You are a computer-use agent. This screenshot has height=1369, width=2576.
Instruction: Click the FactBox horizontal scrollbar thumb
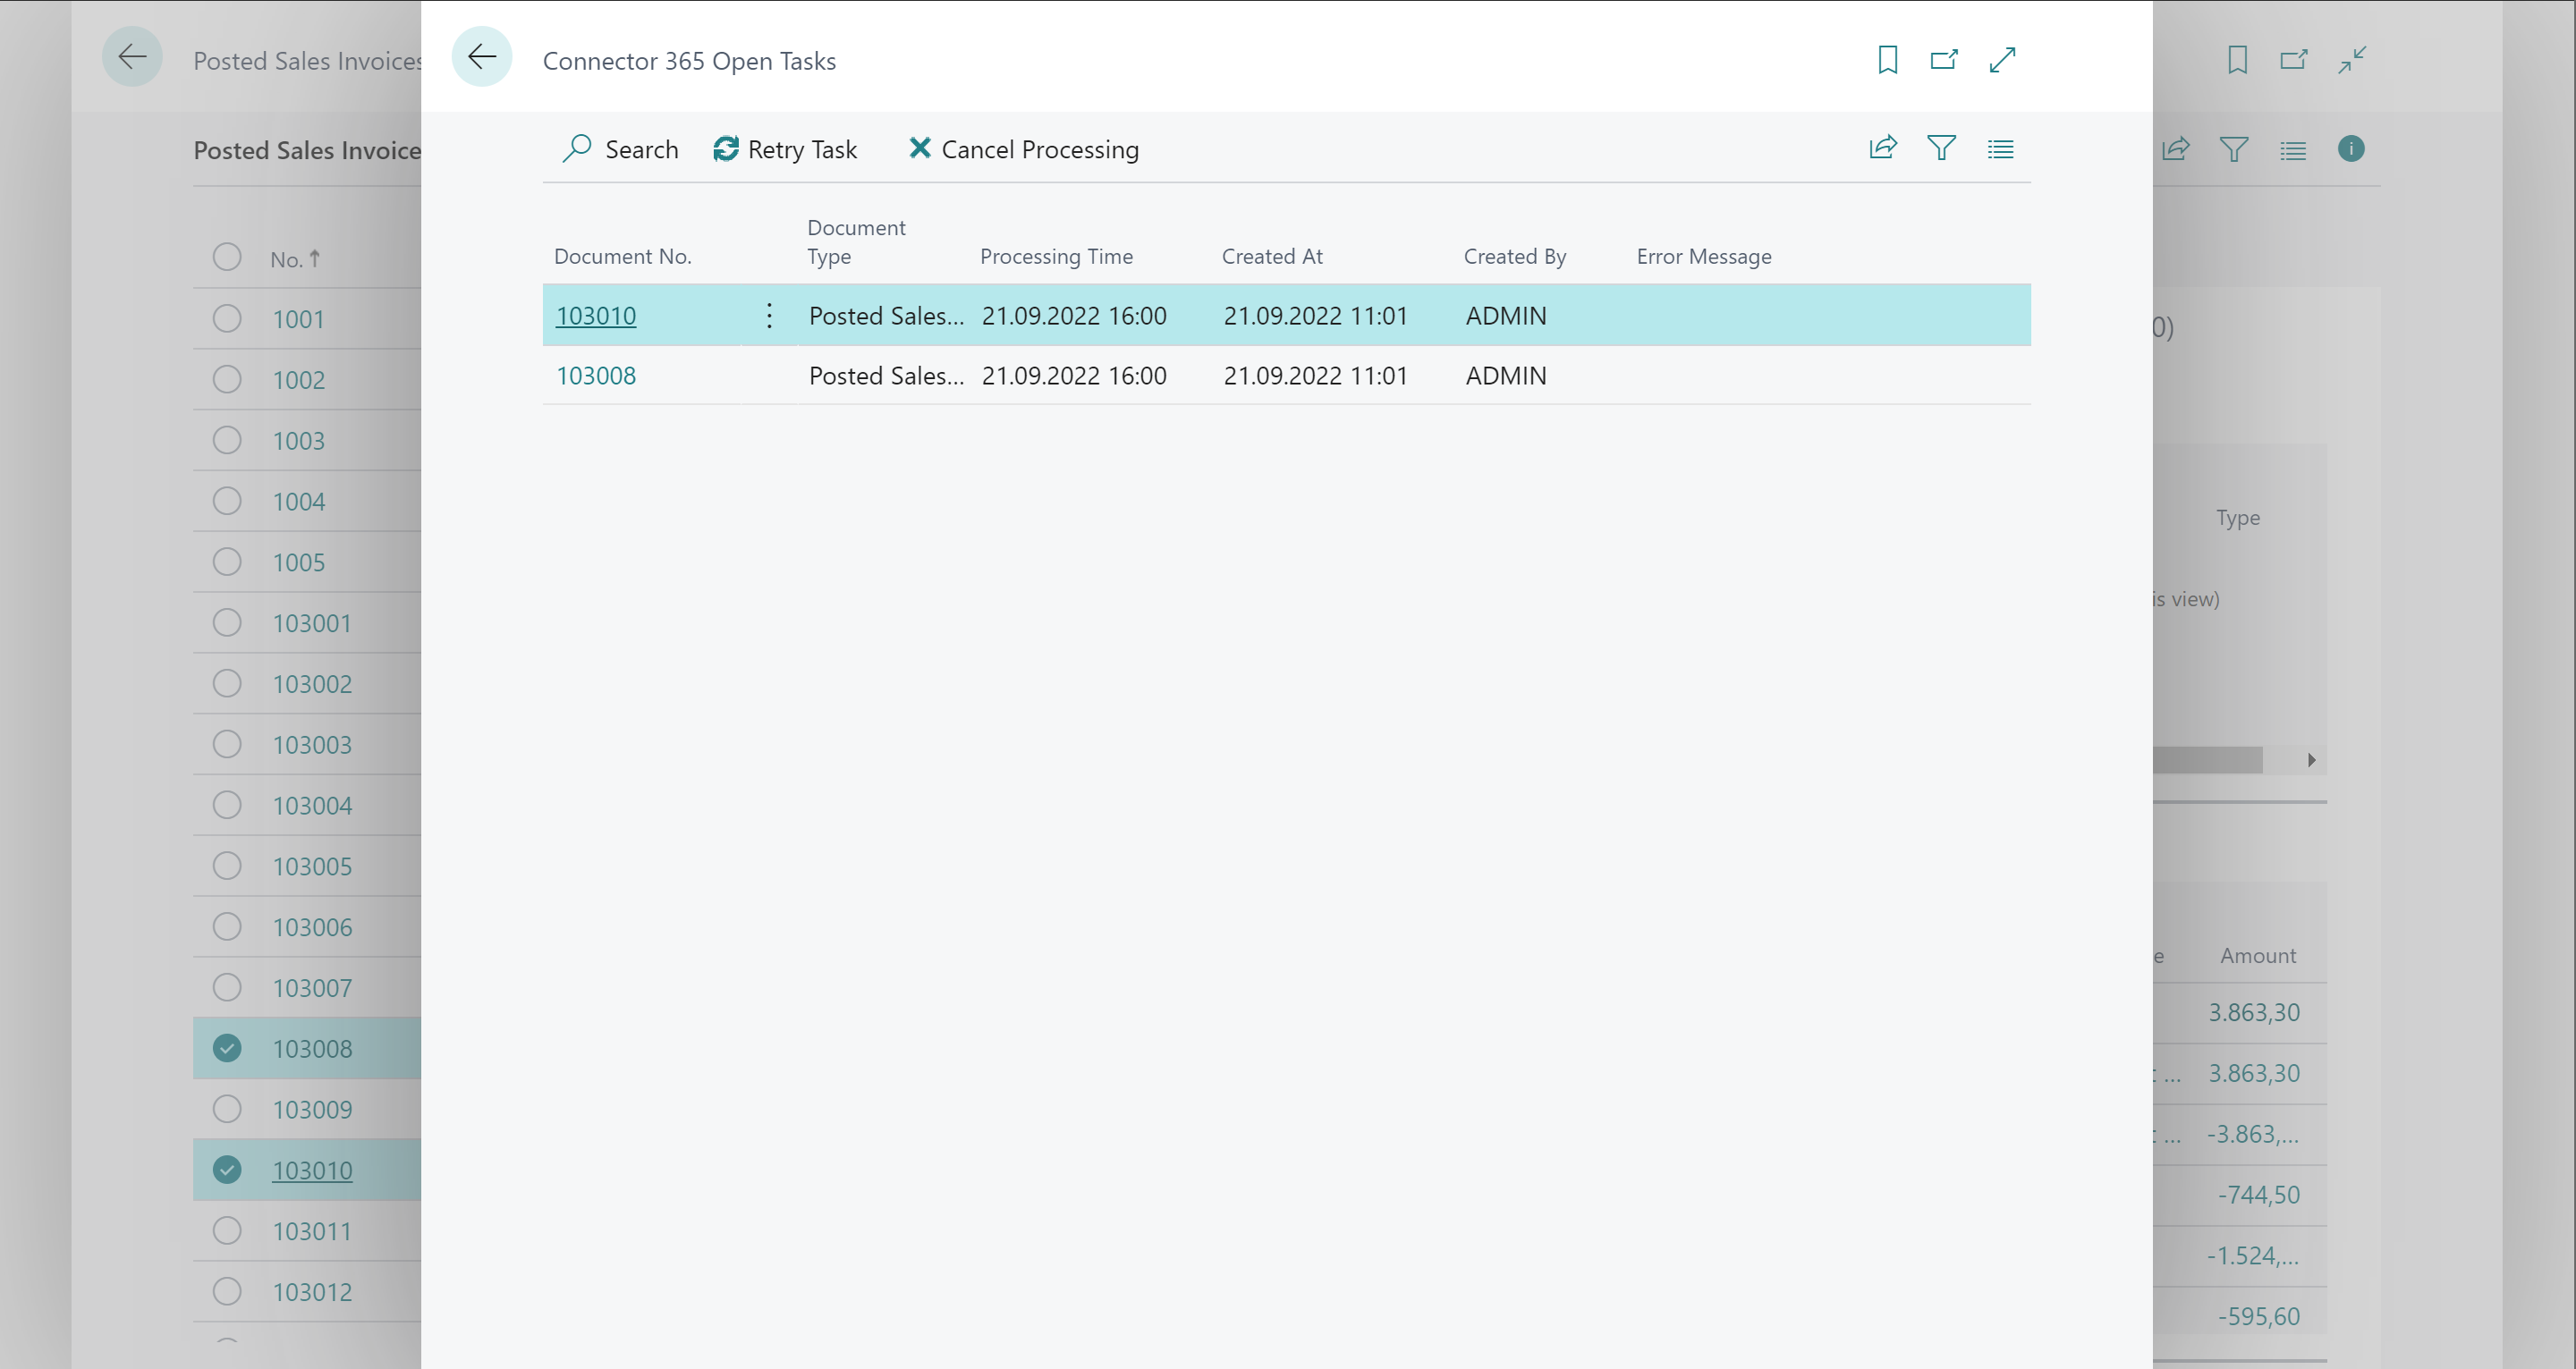click(x=2208, y=760)
